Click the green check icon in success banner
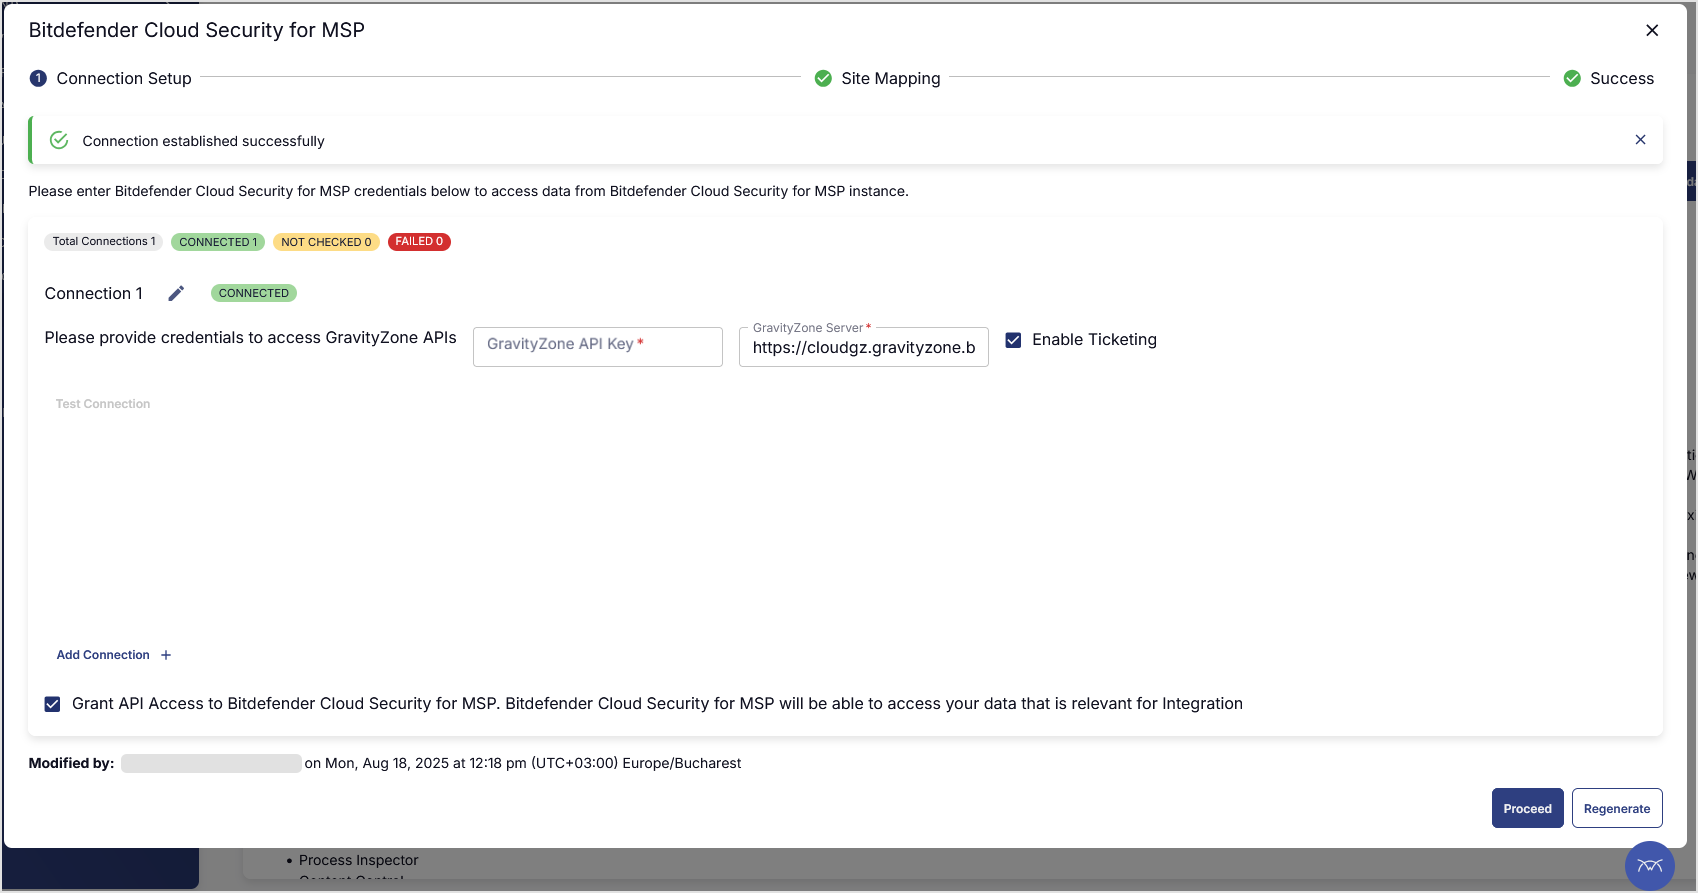This screenshot has width=1698, height=893. [59, 140]
